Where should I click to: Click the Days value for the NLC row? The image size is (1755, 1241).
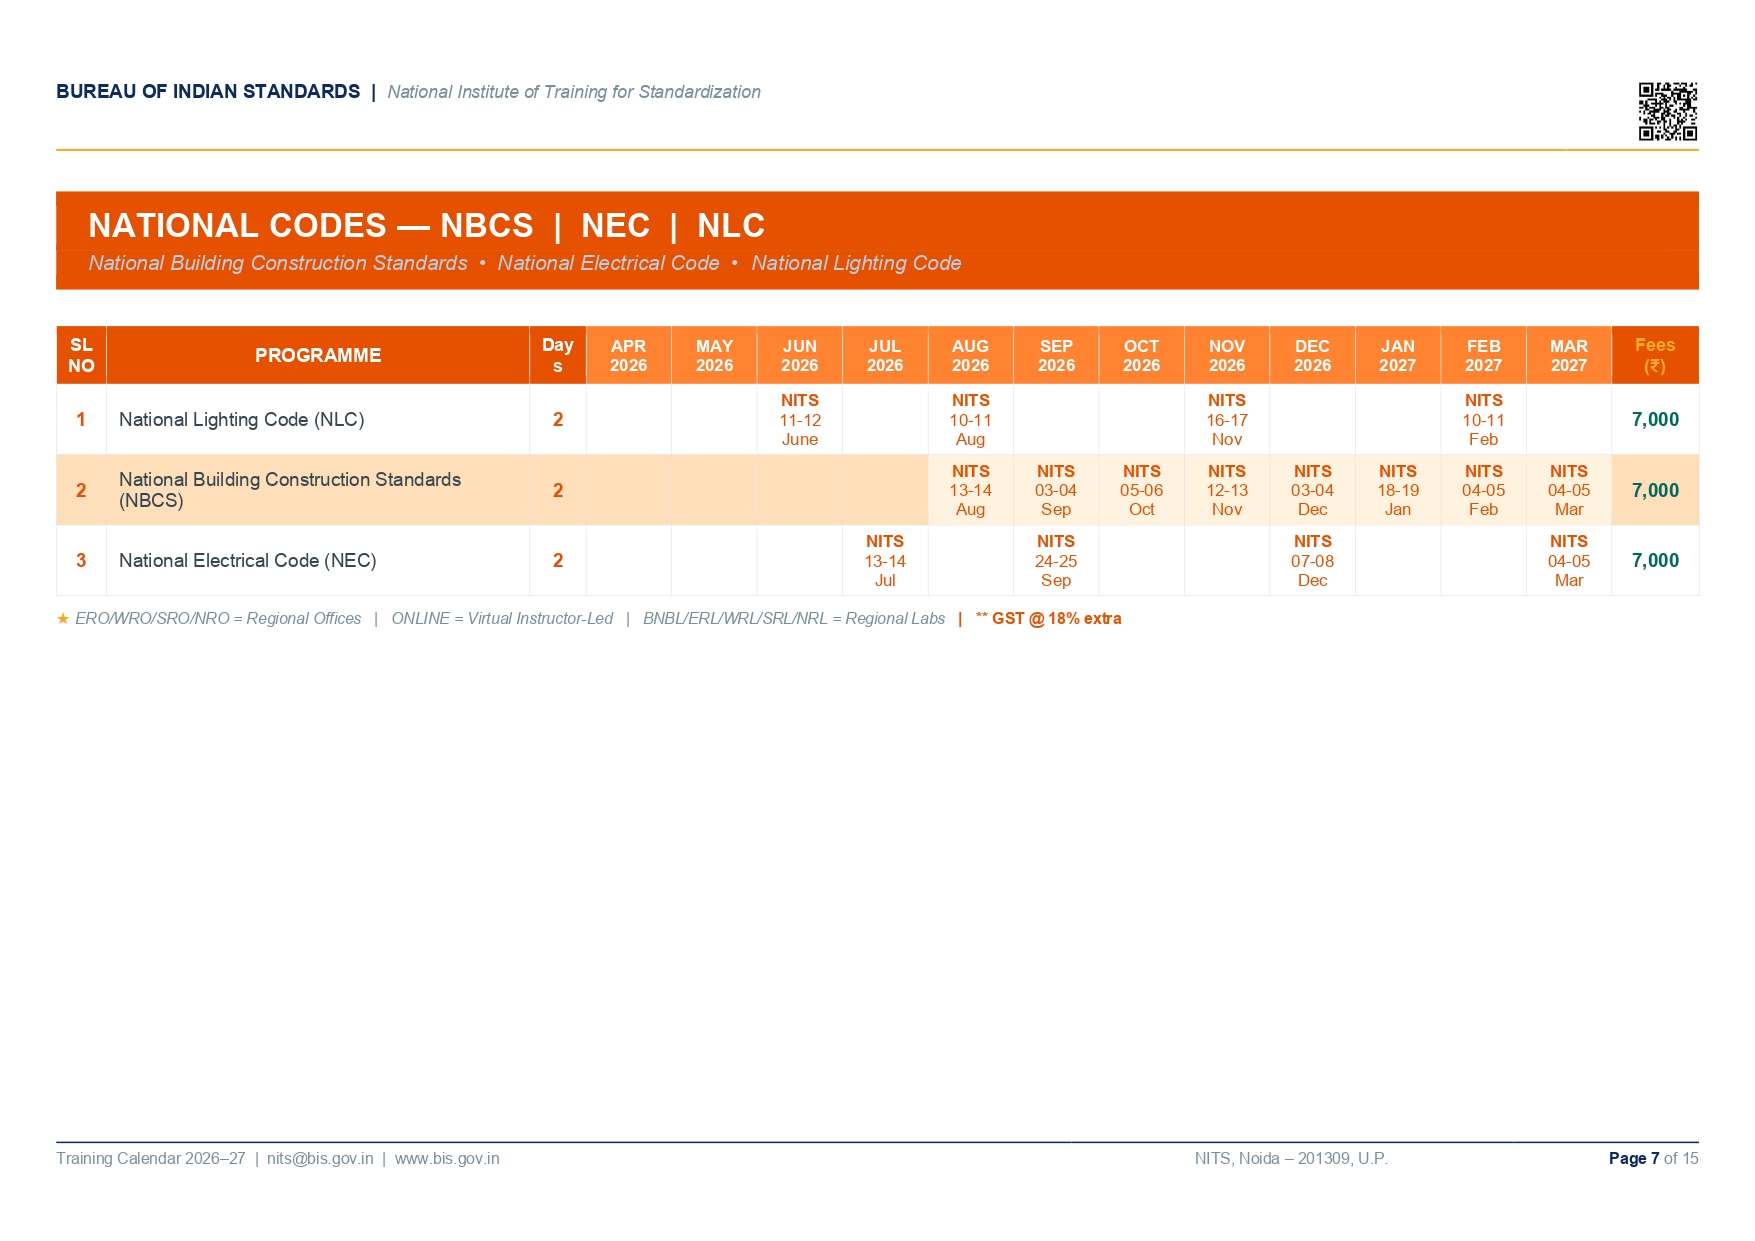(x=558, y=420)
